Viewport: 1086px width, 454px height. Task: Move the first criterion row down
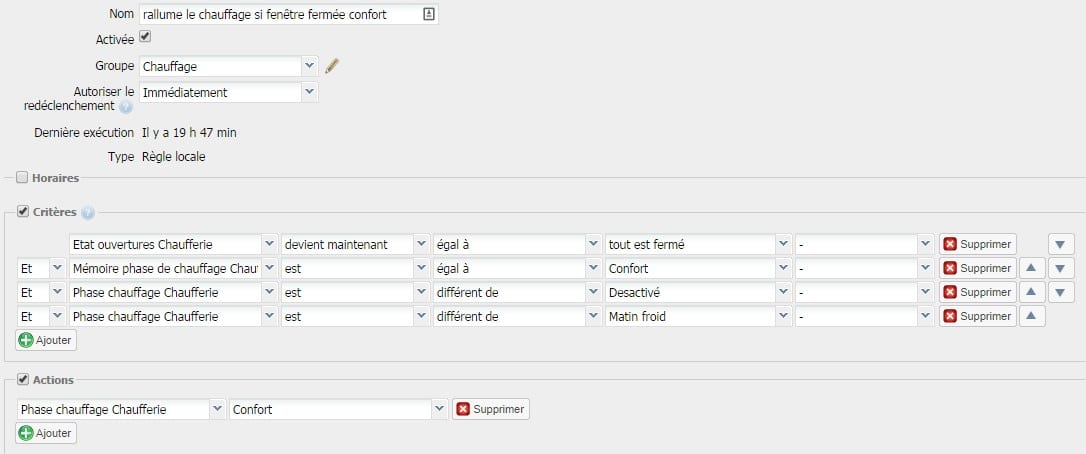pyautogui.click(x=1061, y=245)
